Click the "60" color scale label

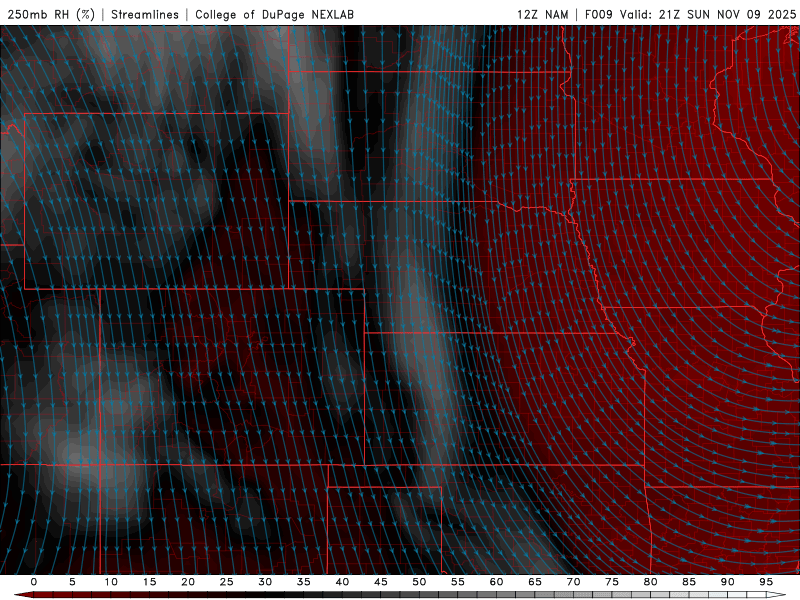point(496,582)
